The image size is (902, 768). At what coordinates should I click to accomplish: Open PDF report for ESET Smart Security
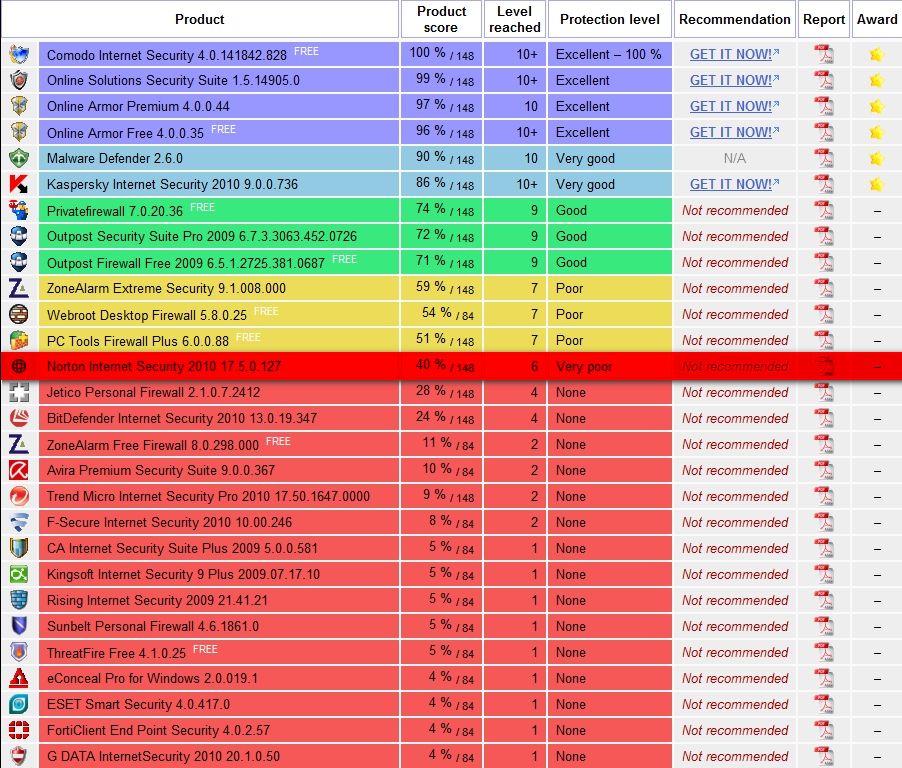(824, 704)
